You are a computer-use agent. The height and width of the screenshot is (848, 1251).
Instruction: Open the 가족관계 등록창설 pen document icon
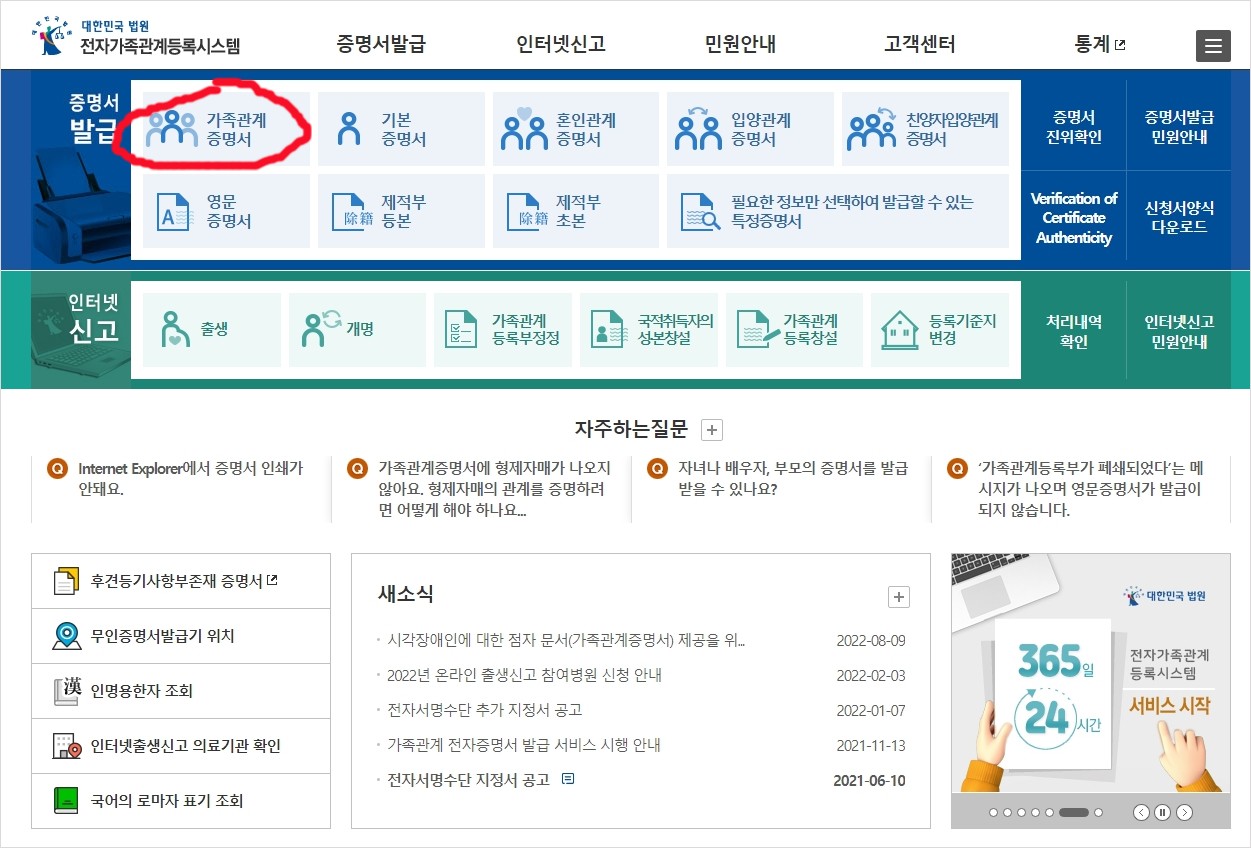pos(756,329)
